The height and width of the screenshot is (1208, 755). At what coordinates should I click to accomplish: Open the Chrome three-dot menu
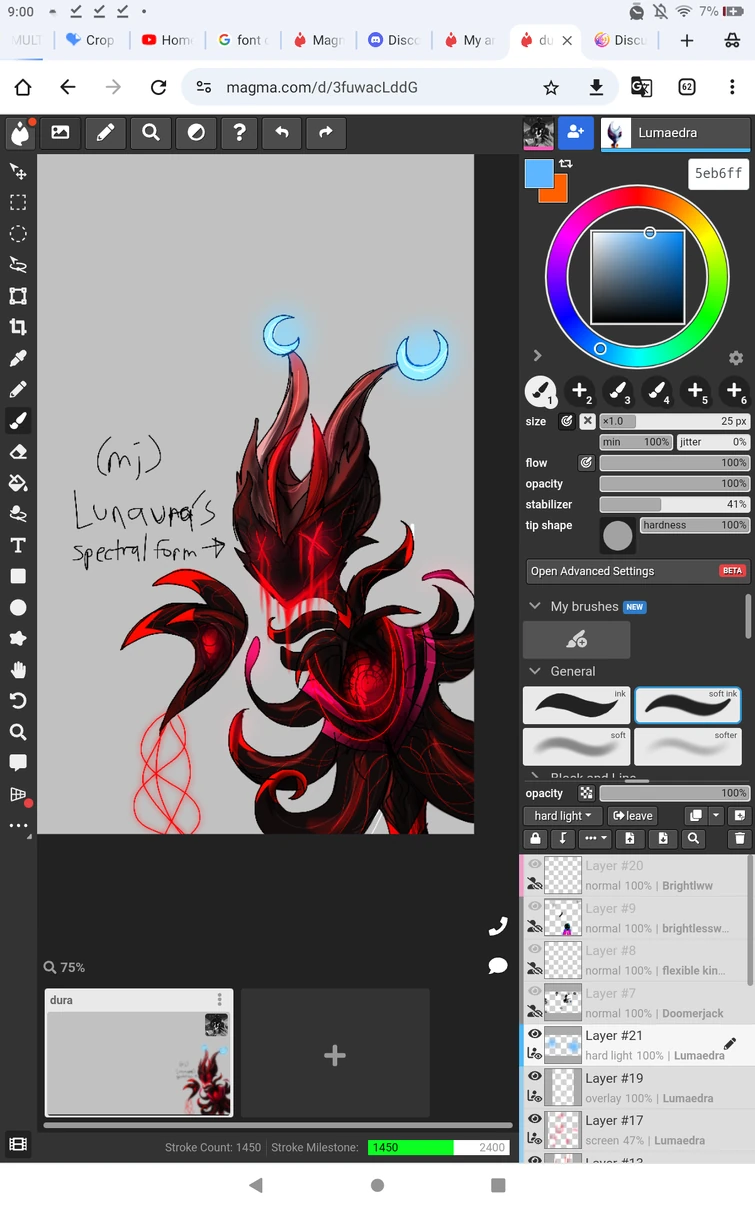(x=732, y=87)
